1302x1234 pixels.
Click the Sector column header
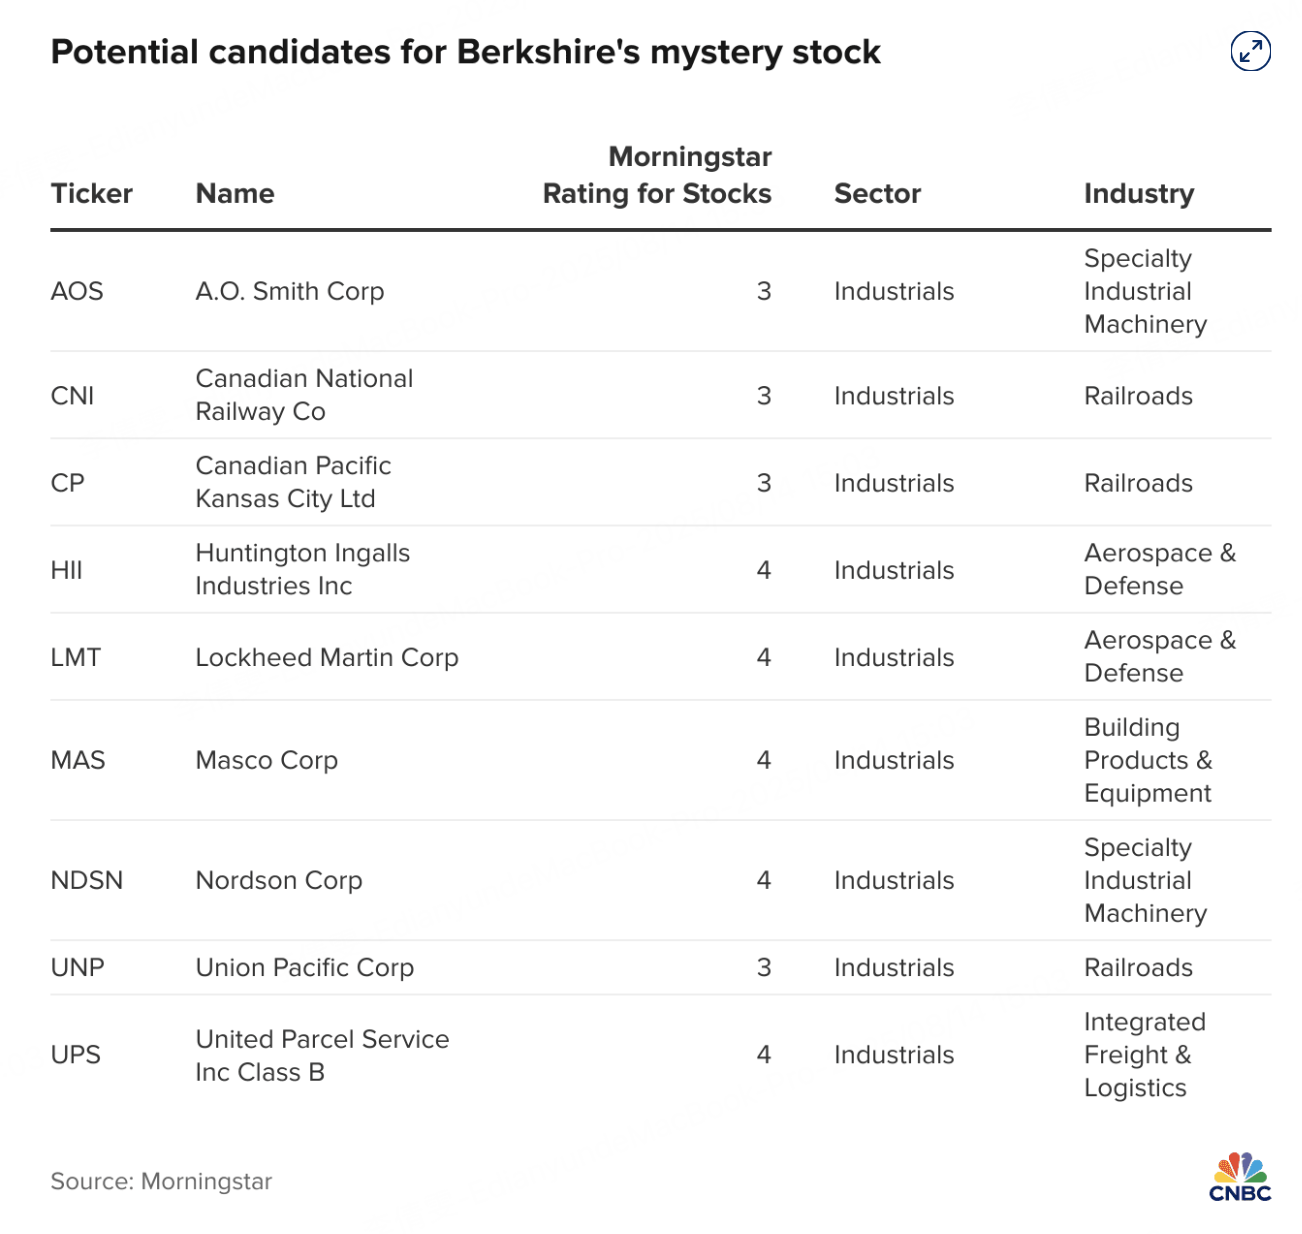[877, 193]
